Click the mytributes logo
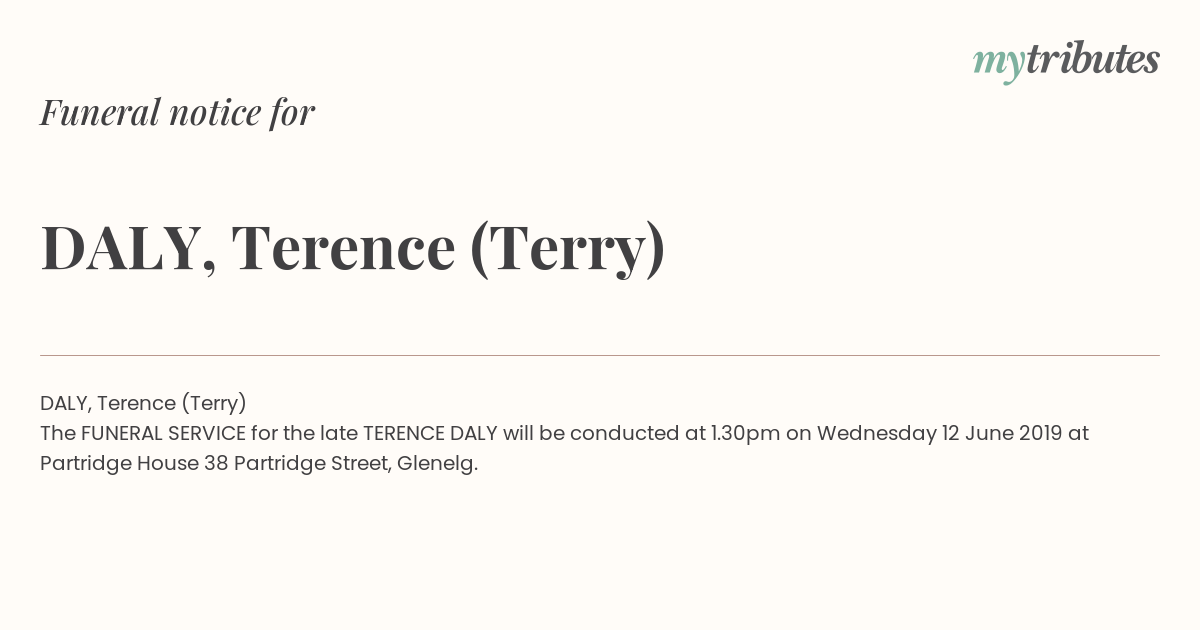Viewport: 1200px width, 630px height. point(1066,61)
